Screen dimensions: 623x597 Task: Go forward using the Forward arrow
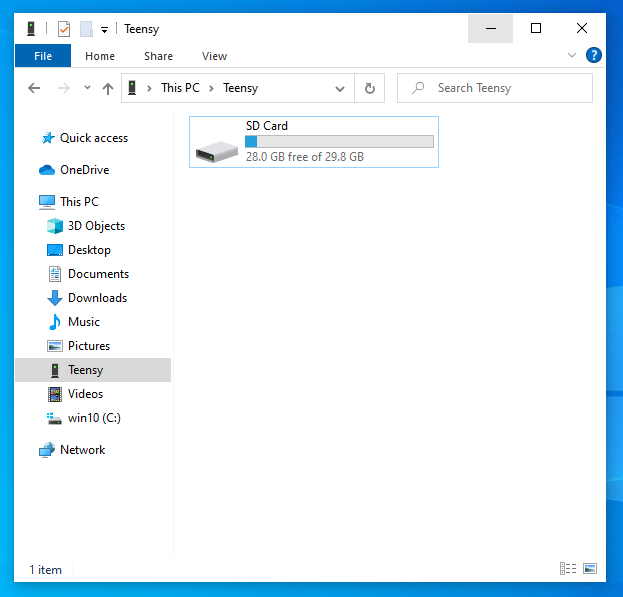[x=64, y=88]
